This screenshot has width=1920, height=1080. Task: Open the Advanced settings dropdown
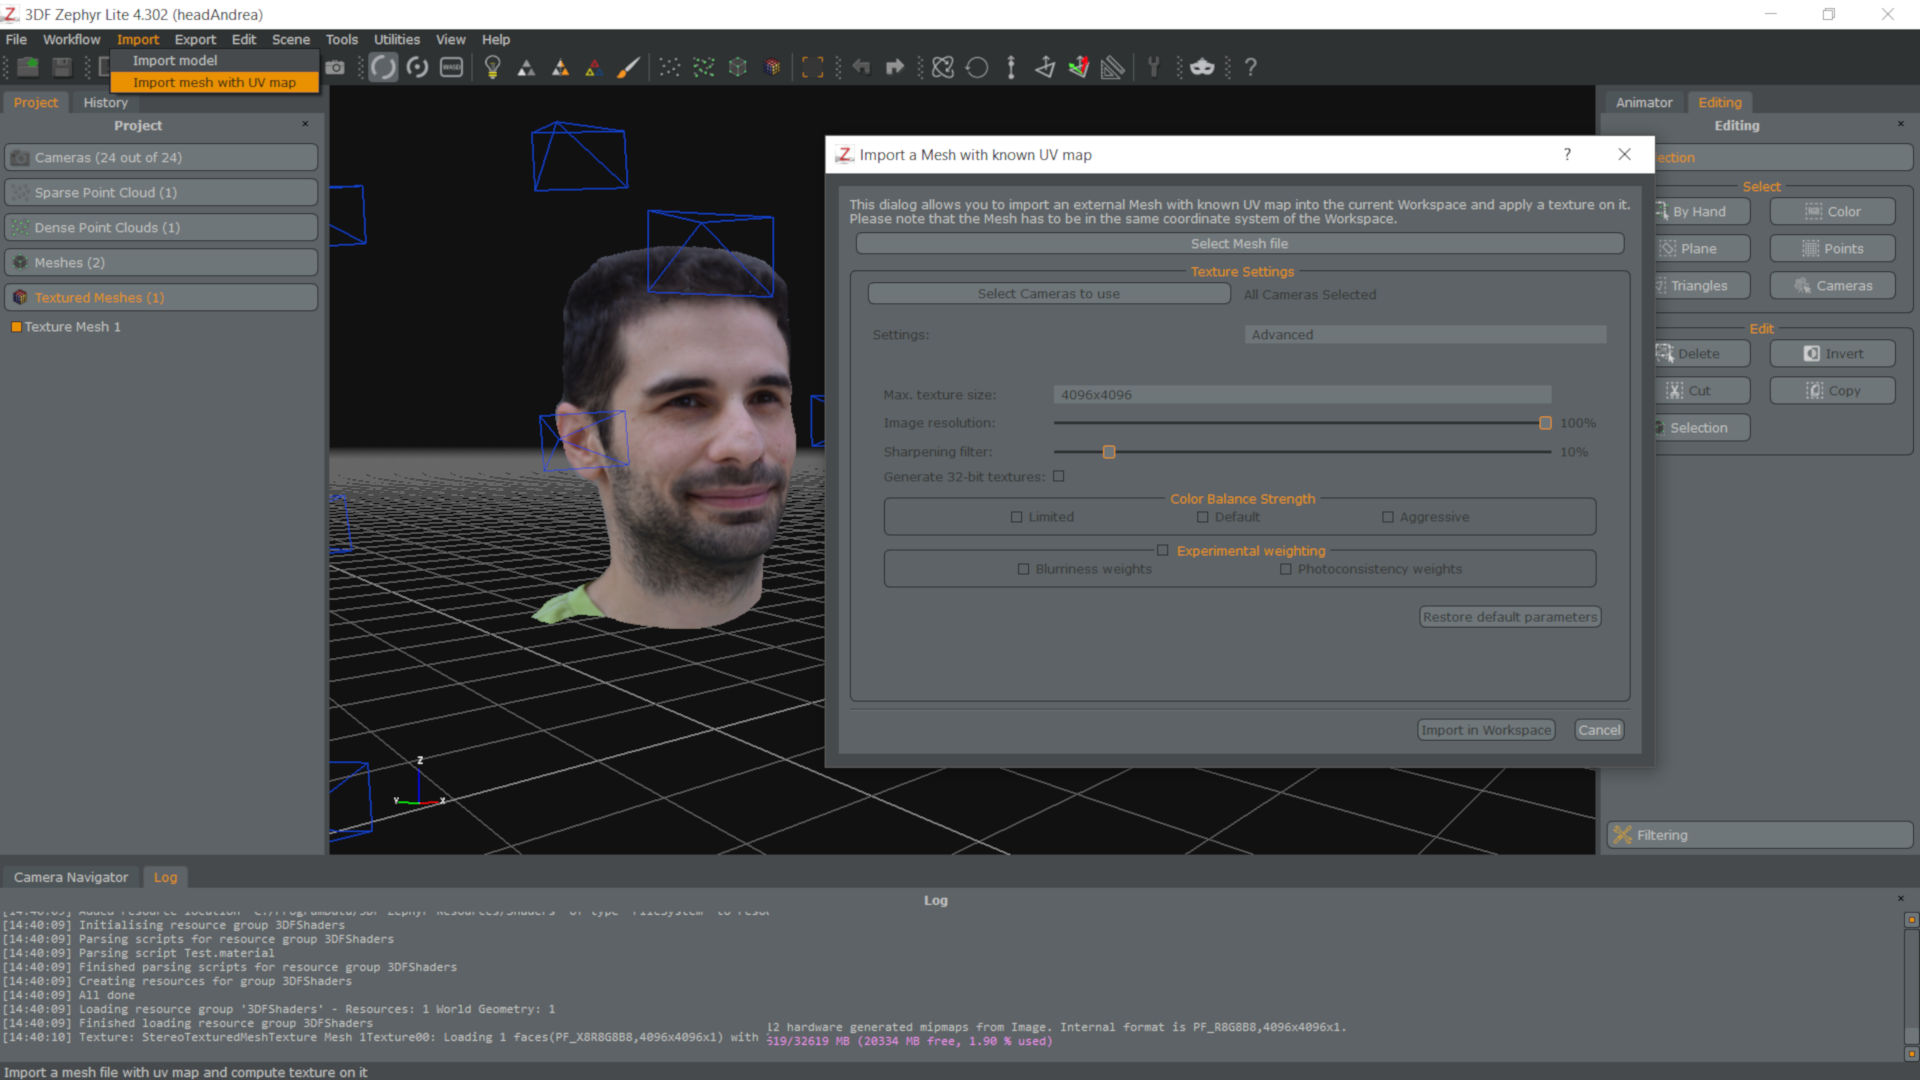tap(1424, 334)
